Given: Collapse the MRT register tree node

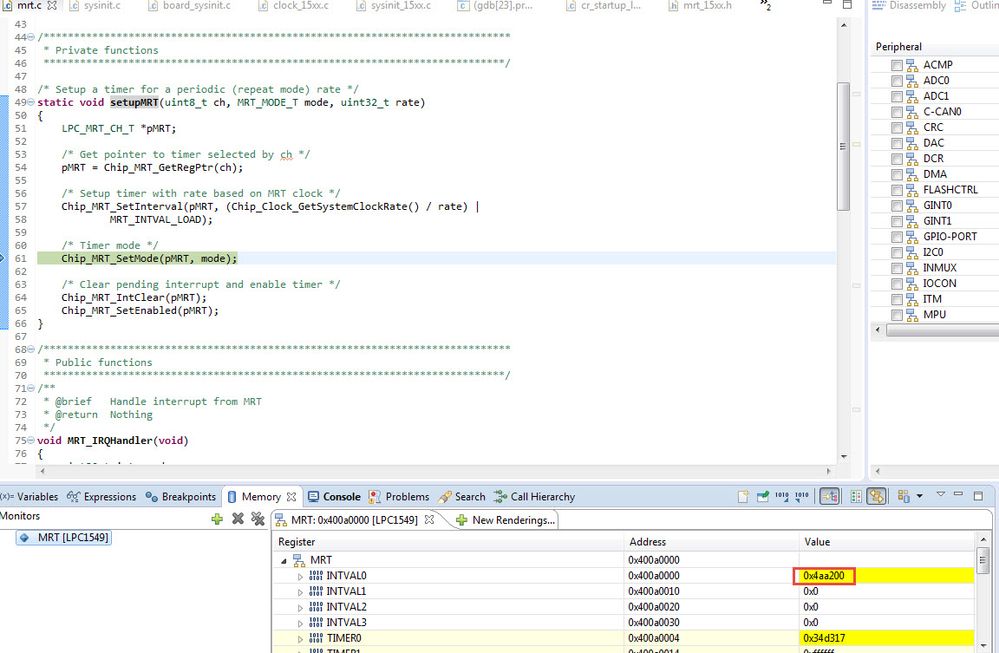Looking at the screenshot, I should point(284,561).
